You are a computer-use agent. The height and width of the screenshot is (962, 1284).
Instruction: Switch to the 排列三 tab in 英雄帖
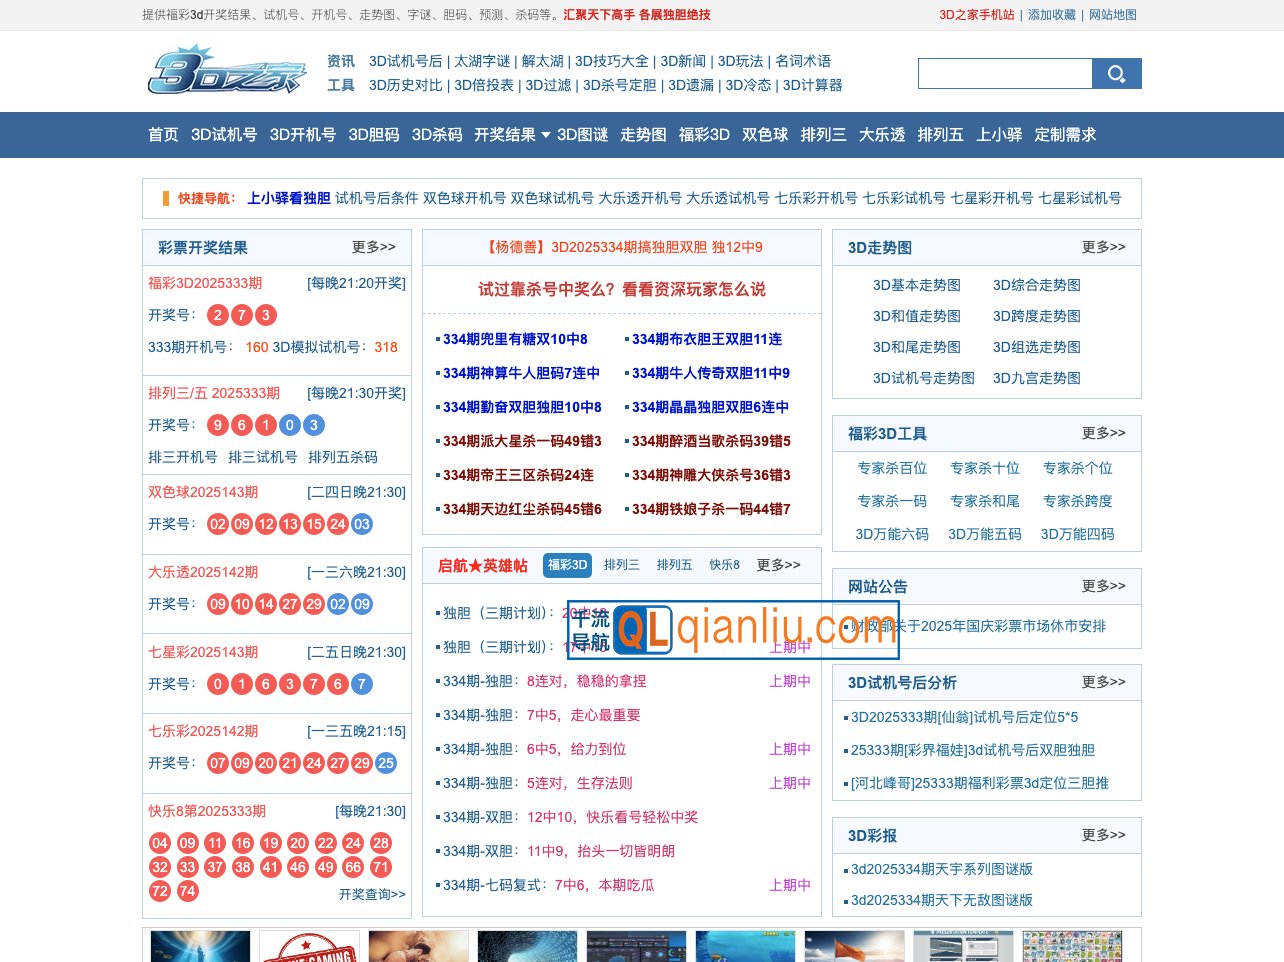coord(621,565)
